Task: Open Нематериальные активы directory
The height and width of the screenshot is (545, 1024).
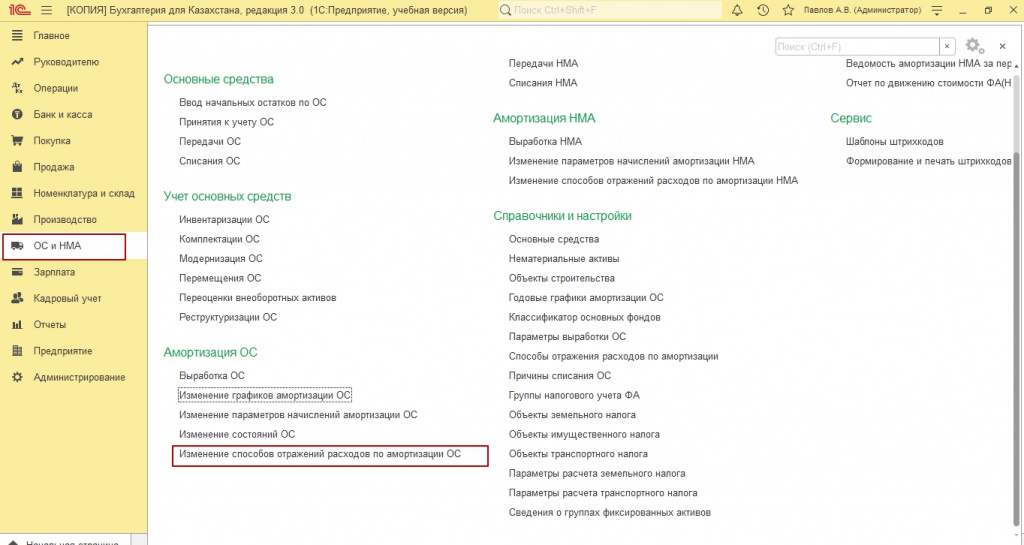Action: coord(564,259)
